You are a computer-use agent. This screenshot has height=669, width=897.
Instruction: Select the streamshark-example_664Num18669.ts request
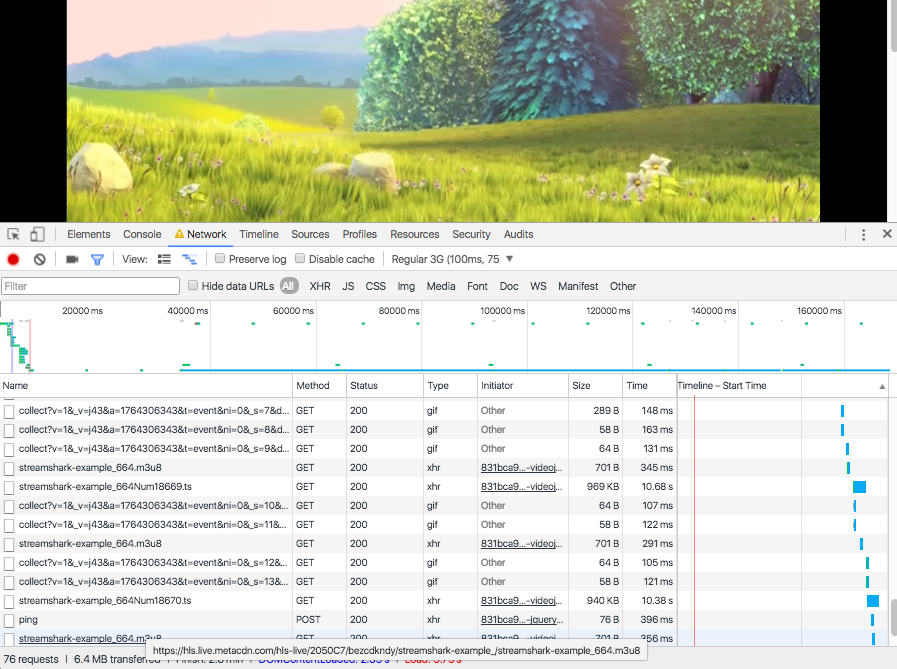pyautogui.click(x=105, y=486)
